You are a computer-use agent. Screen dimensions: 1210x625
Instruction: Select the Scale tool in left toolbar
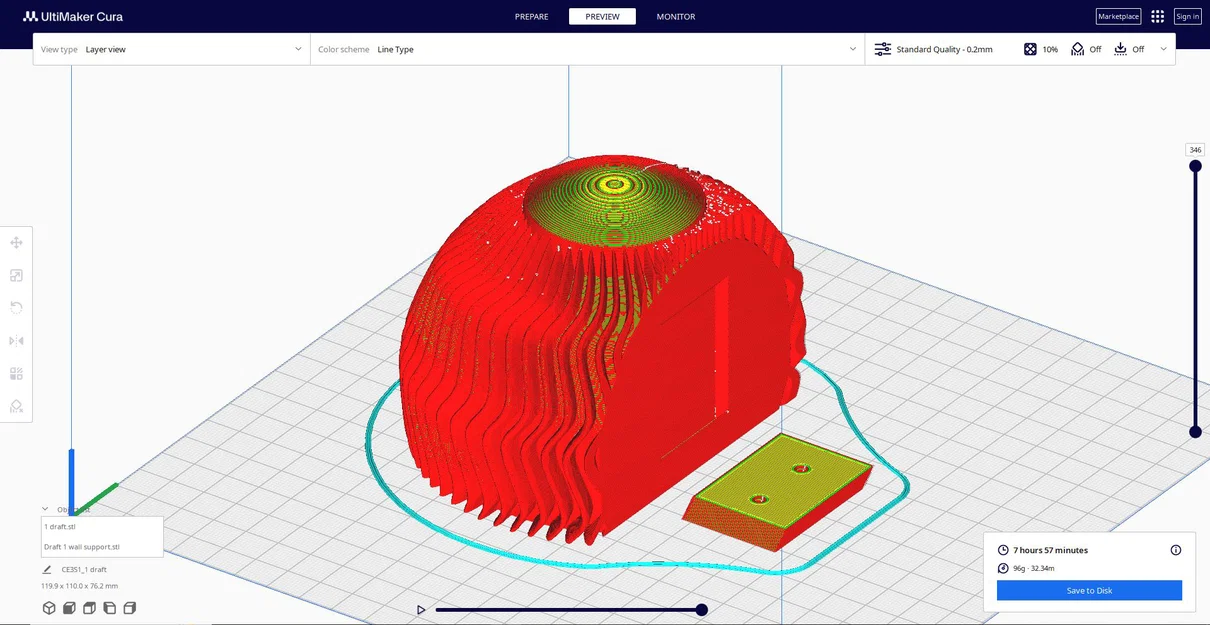16,276
